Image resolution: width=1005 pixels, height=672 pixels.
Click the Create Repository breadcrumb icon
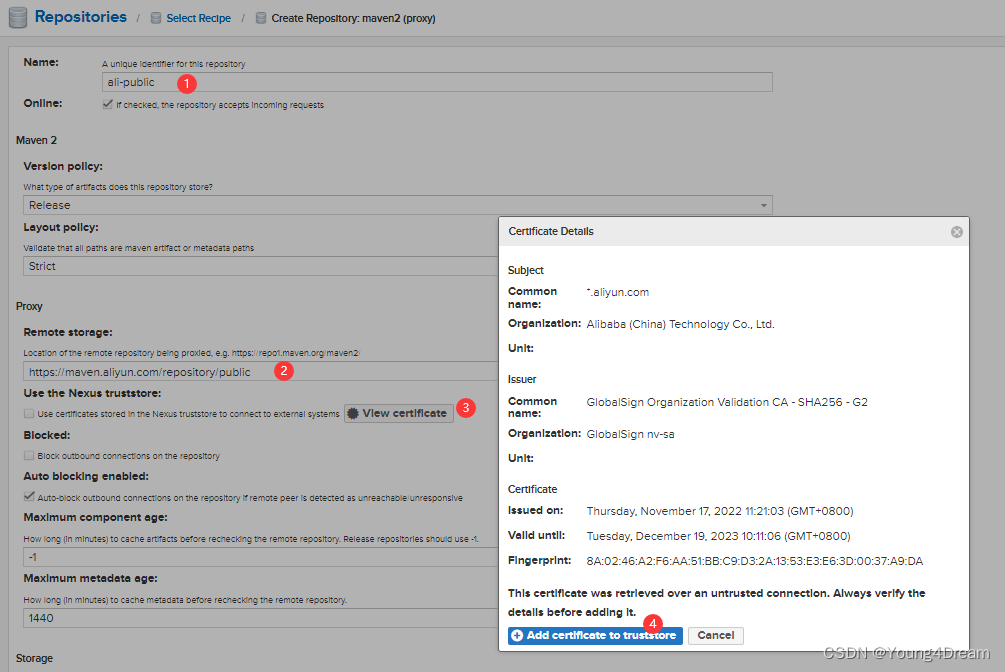261,18
